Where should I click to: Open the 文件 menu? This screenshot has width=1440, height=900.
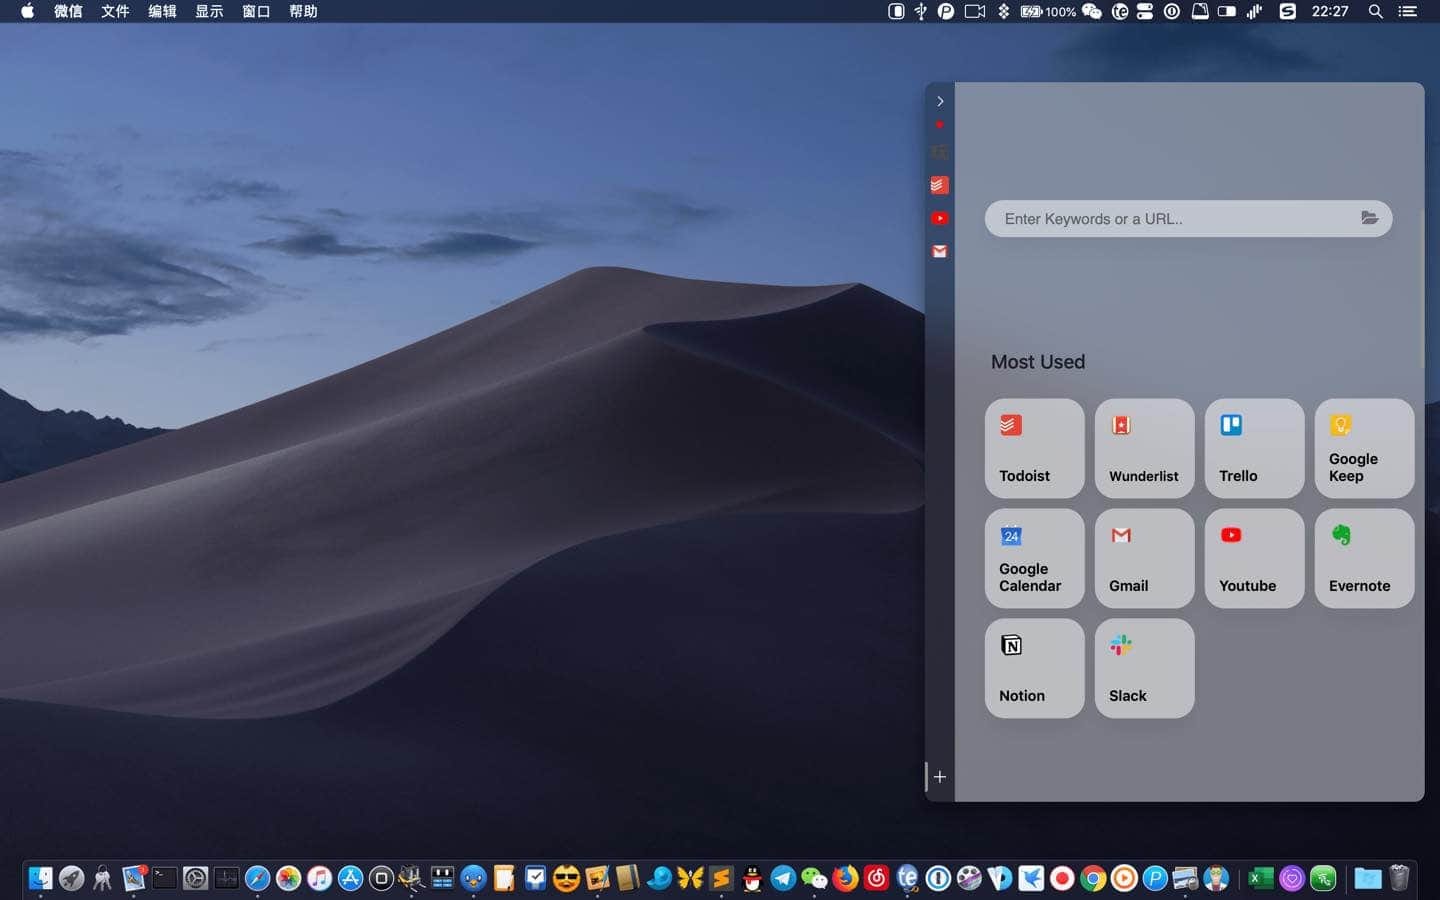tap(115, 11)
